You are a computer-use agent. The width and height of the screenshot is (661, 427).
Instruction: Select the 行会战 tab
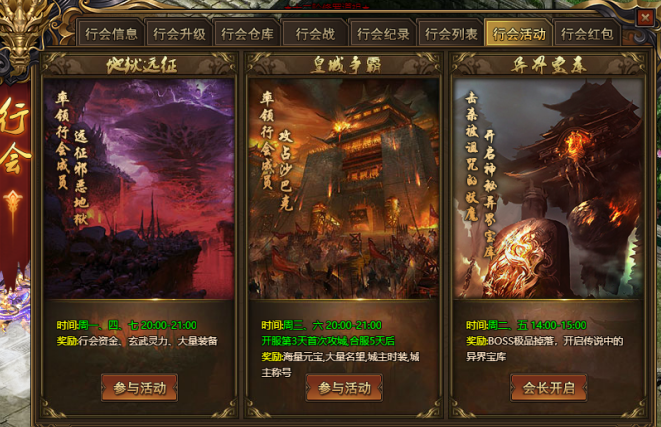(x=315, y=33)
